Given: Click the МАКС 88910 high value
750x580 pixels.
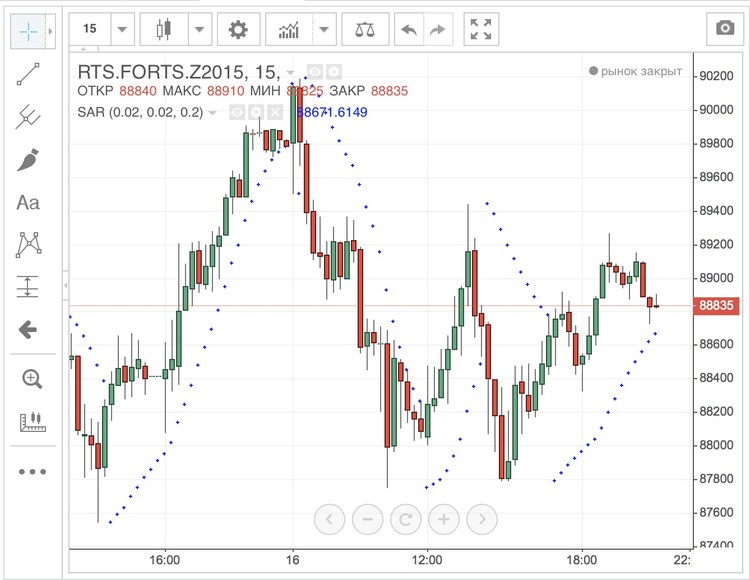Looking at the screenshot, I should pos(203,91).
